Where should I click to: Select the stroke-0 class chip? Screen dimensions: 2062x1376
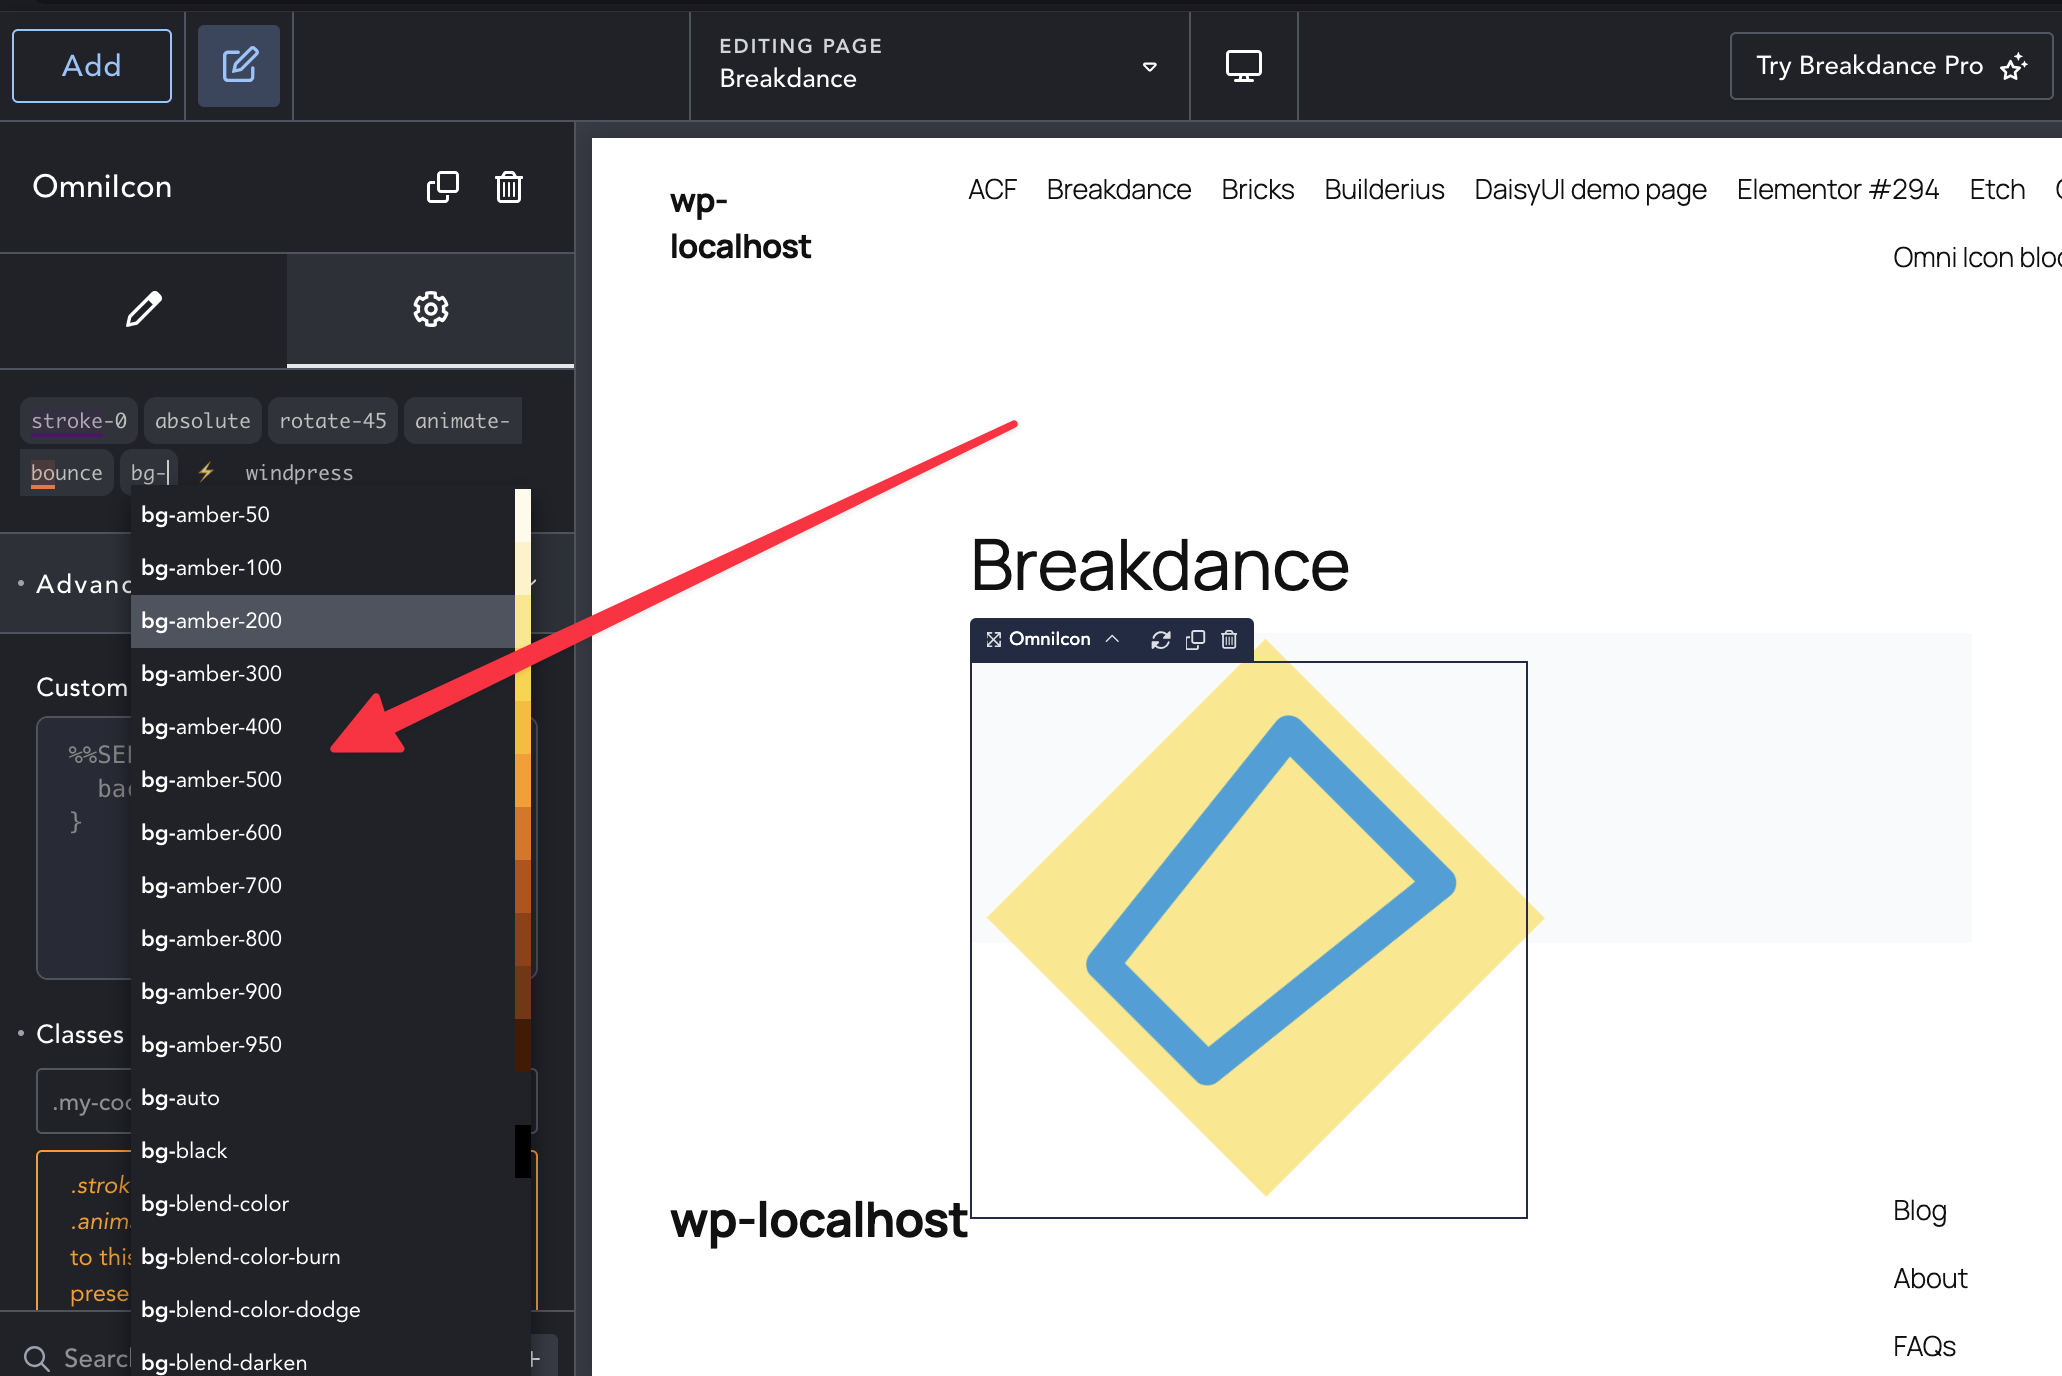pyautogui.click(x=79, y=421)
